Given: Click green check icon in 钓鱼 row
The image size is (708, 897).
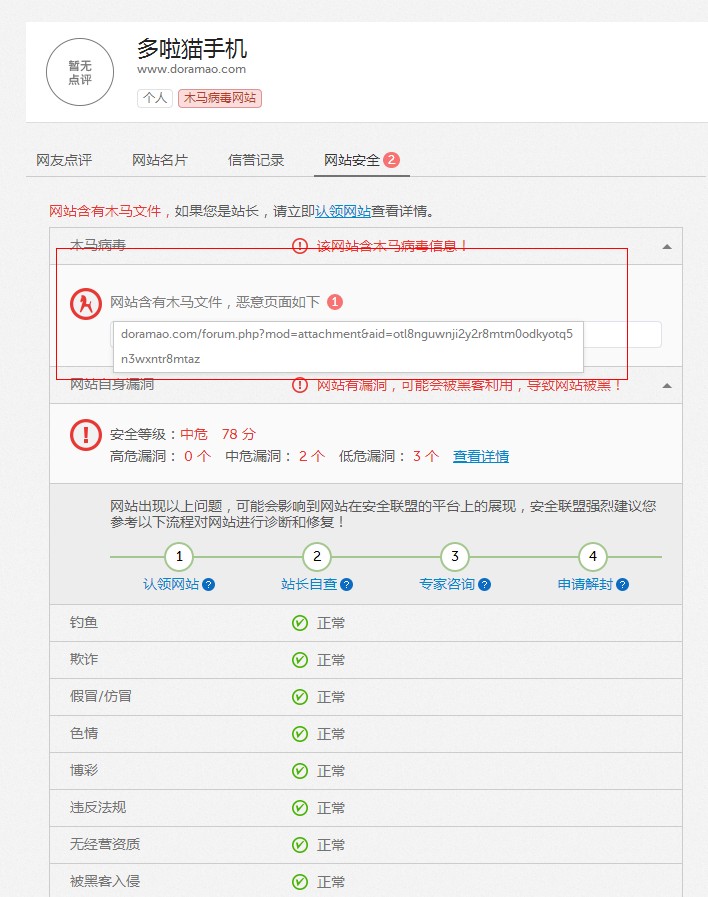Looking at the screenshot, I should (300, 623).
